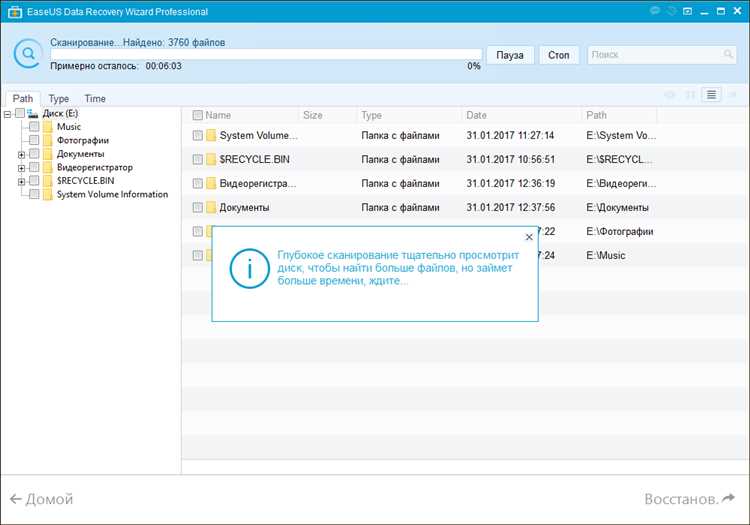The width and height of the screenshot is (750, 525).
Task: Click folder icon of System Volume... list row
Action: coord(211,135)
